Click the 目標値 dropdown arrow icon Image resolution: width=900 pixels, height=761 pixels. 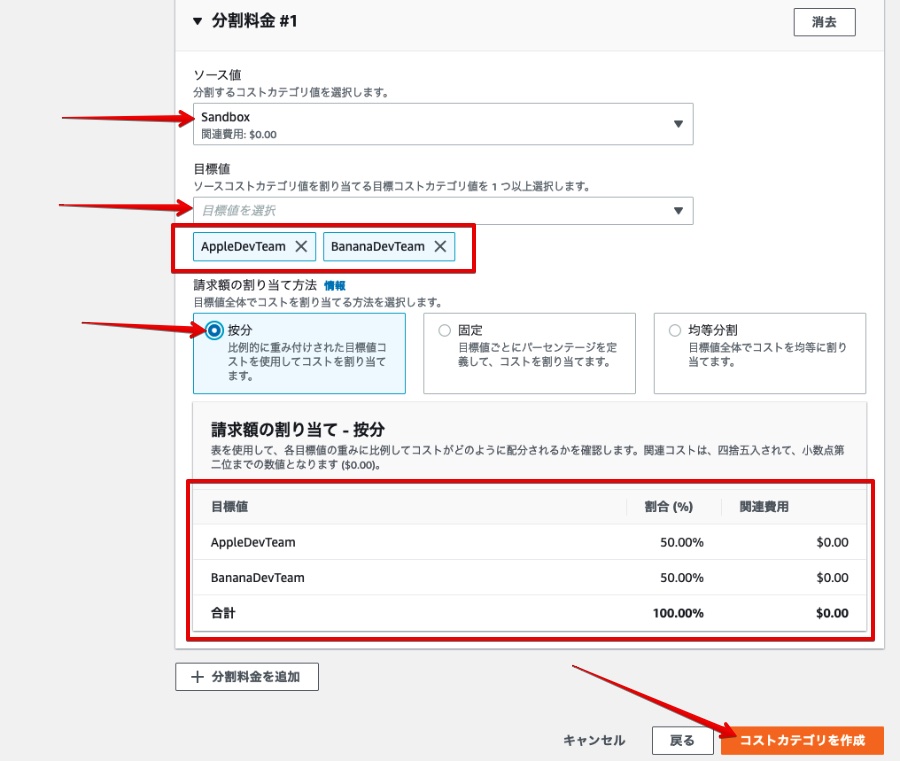[x=680, y=210]
